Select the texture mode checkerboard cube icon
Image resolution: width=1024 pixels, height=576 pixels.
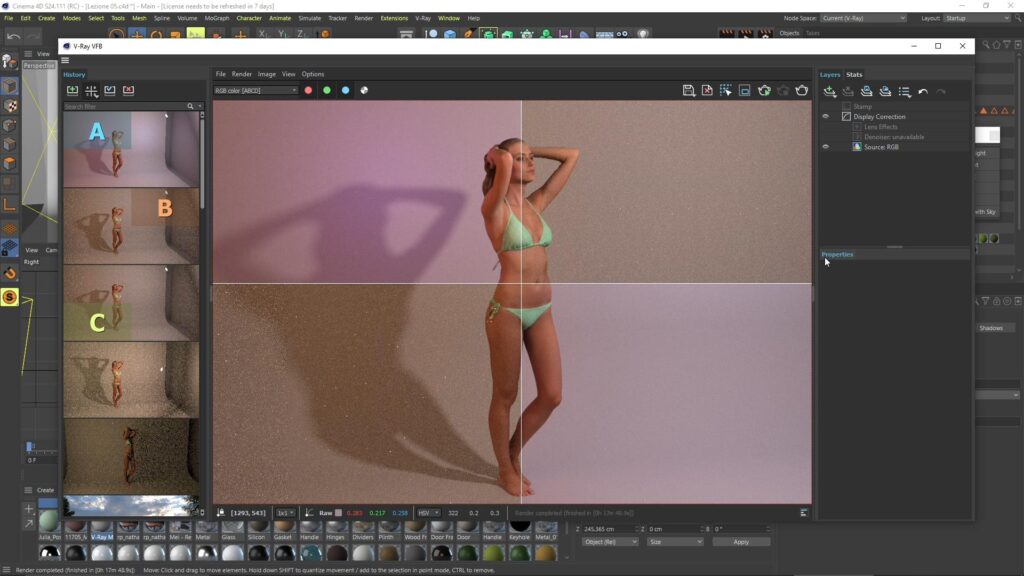click(x=10, y=106)
